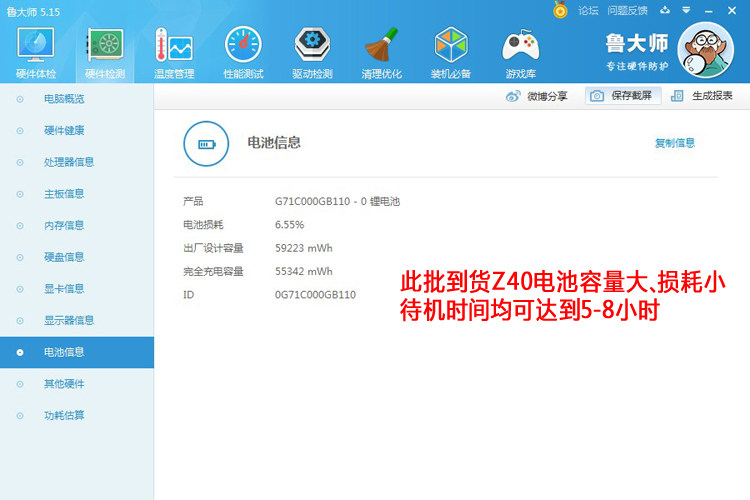Click the 鲁大师 5.15 window title
The height and width of the screenshot is (500, 750).
pos(33,11)
